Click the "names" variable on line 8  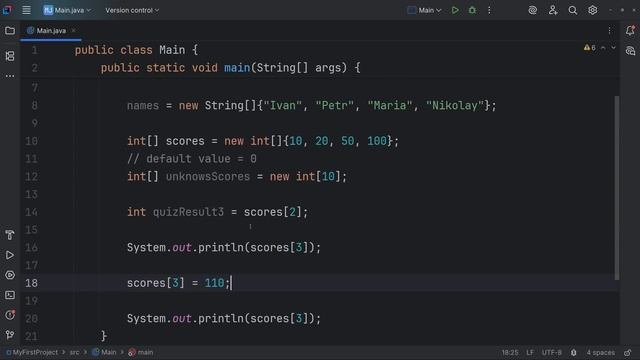[x=143, y=106]
